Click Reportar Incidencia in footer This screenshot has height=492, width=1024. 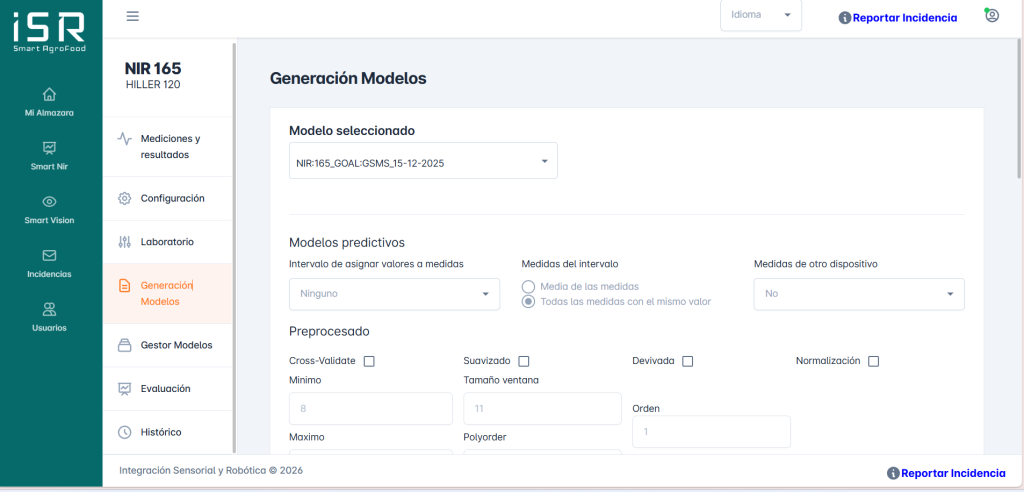point(945,473)
